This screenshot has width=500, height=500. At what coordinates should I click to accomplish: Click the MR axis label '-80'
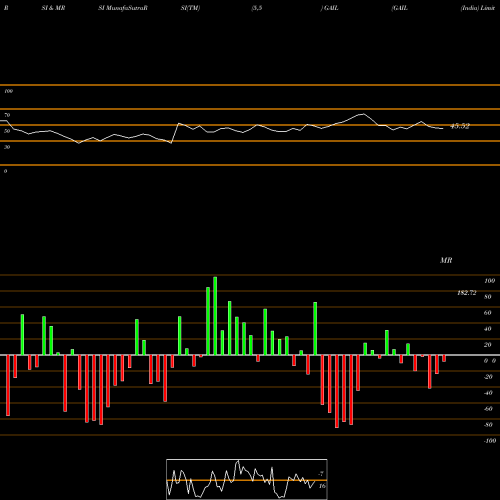point(488,425)
